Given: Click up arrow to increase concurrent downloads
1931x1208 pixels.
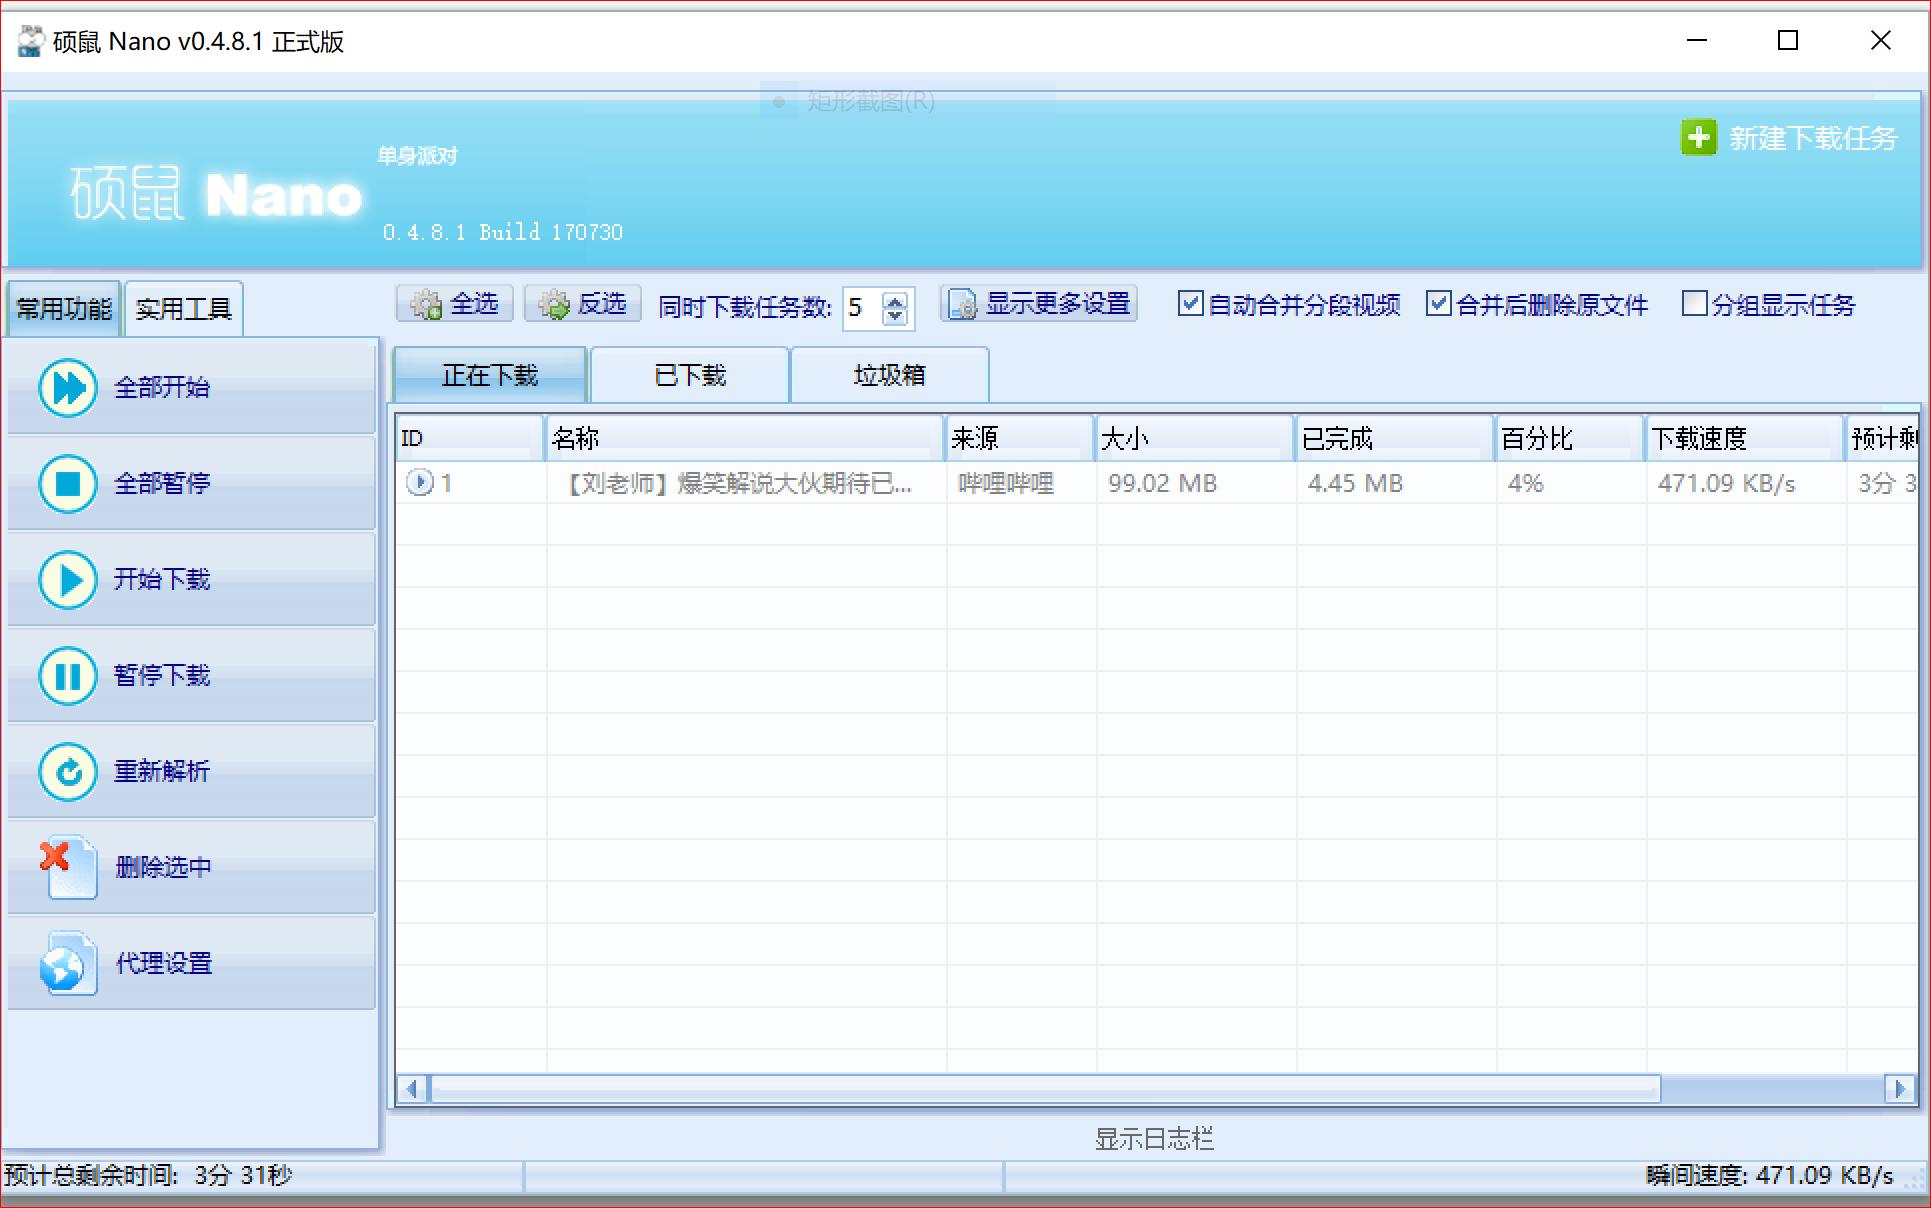Looking at the screenshot, I should [896, 301].
